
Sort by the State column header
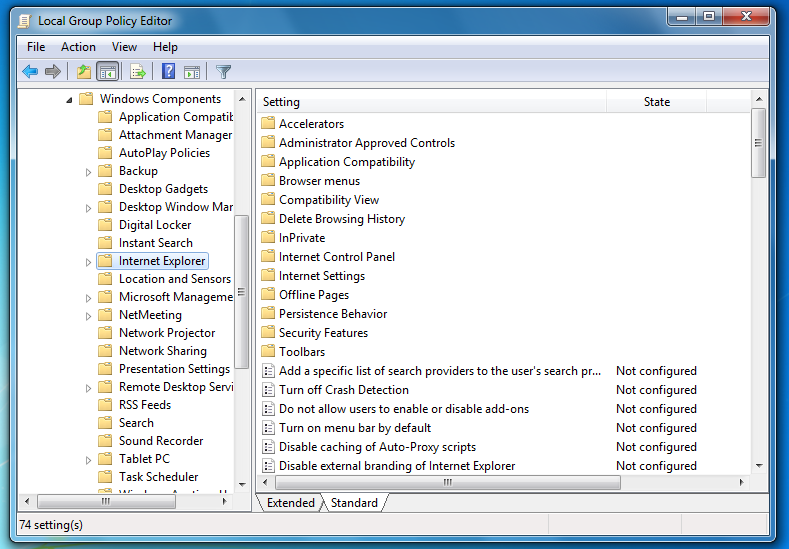[x=657, y=102]
